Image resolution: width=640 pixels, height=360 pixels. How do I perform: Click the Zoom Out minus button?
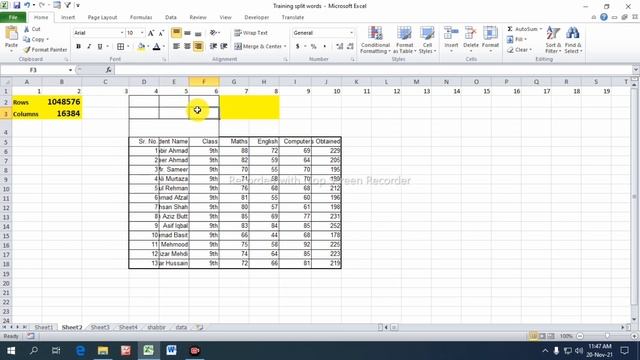580,336
